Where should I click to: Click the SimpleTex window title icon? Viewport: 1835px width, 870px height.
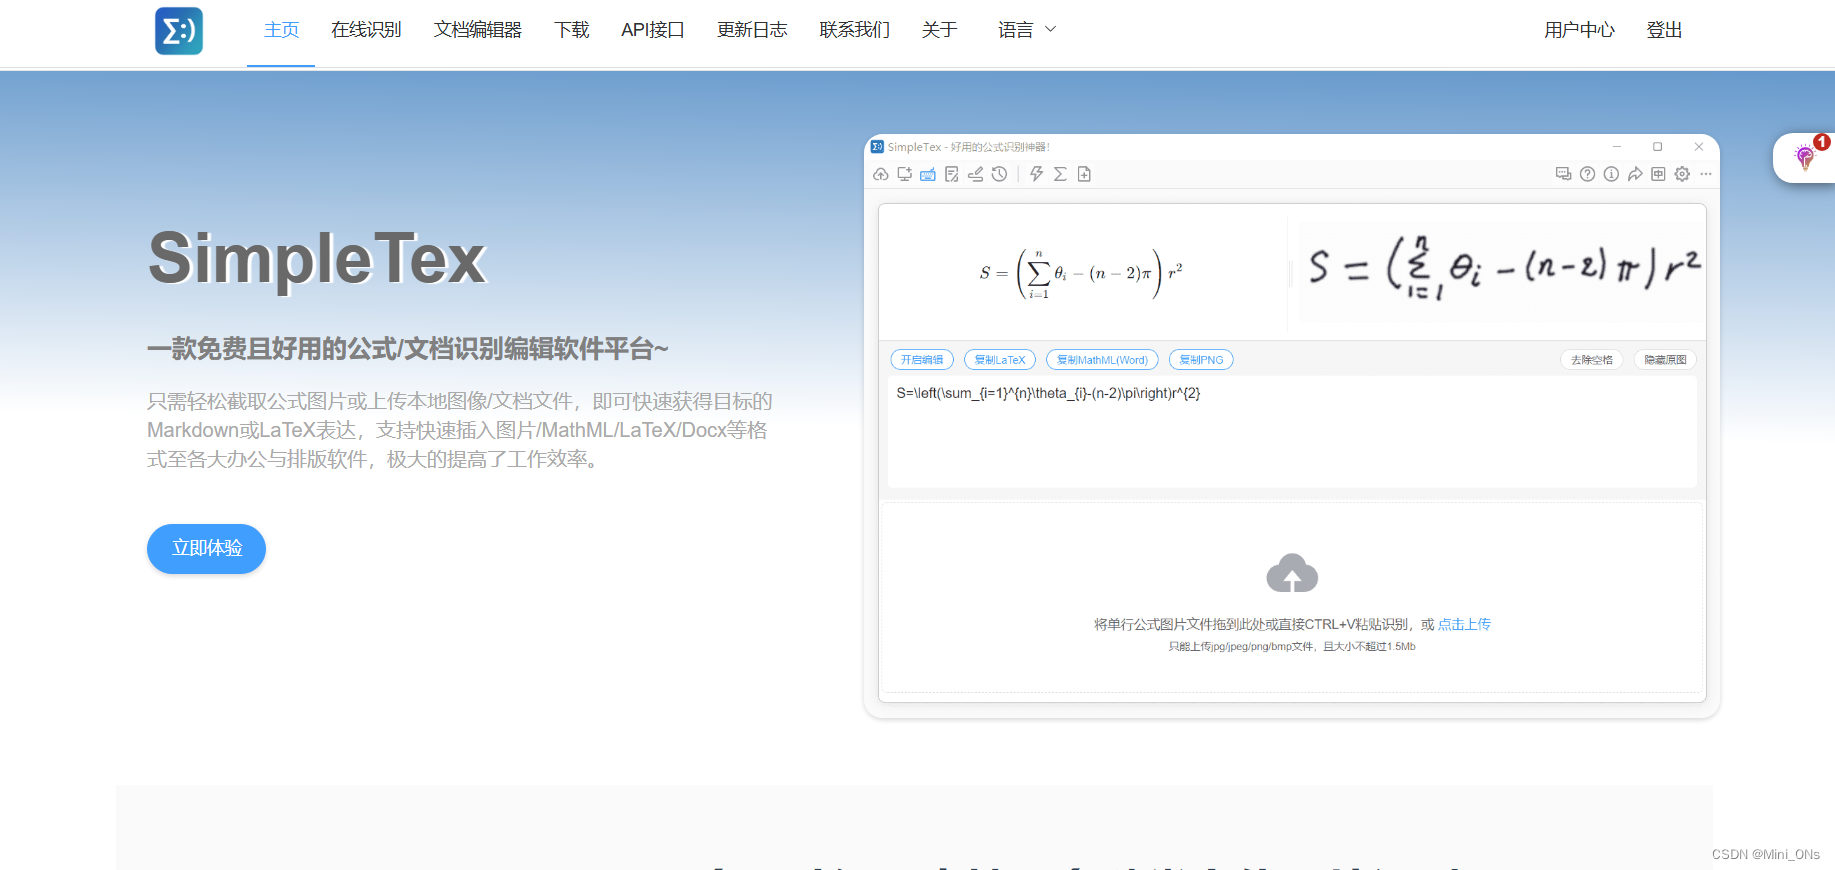point(877,147)
